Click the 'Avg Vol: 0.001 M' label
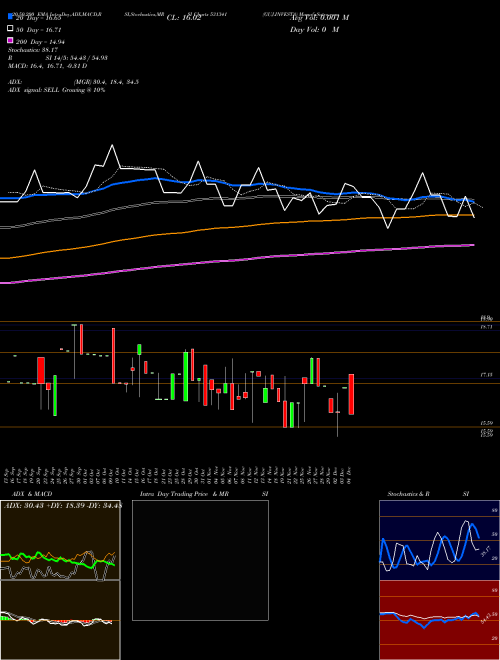The height and width of the screenshot is (660, 500). pyautogui.click(x=319, y=18)
